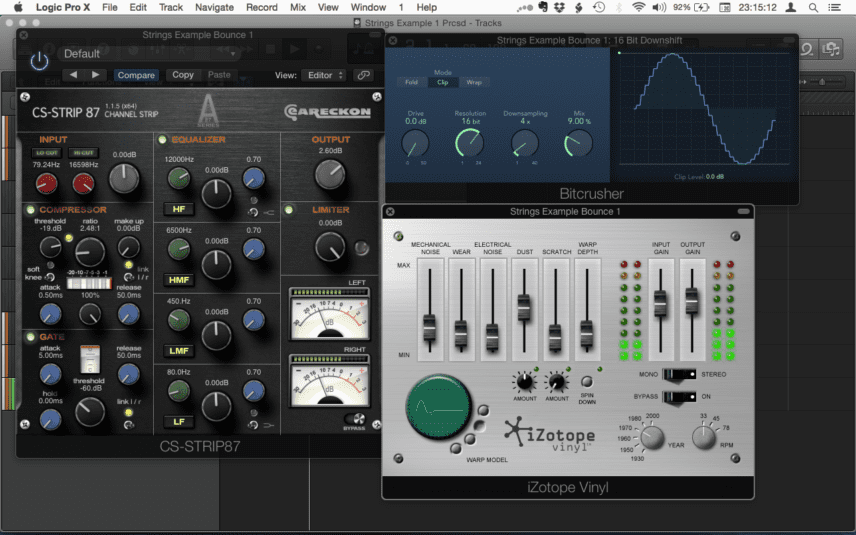Viewport: 856px width, 535px height.
Task: Open the Track menu
Action: coord(171,8)
